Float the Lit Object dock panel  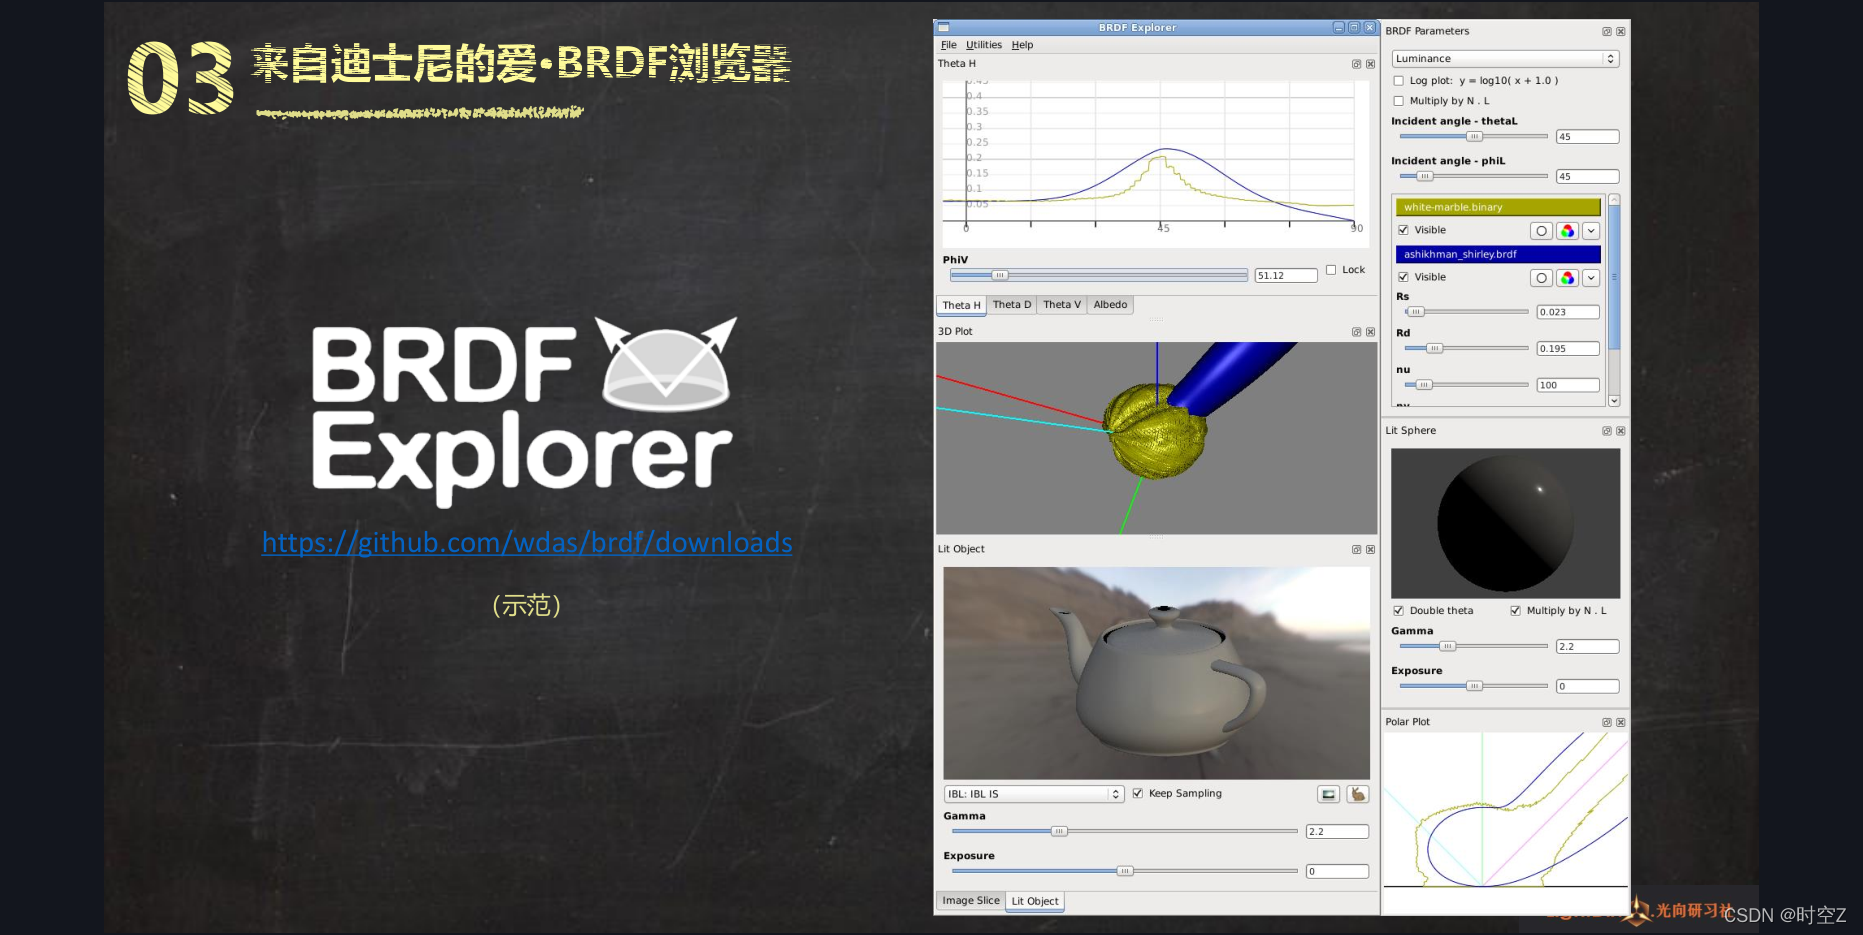pyautogui.click(x=1356, y=550)
